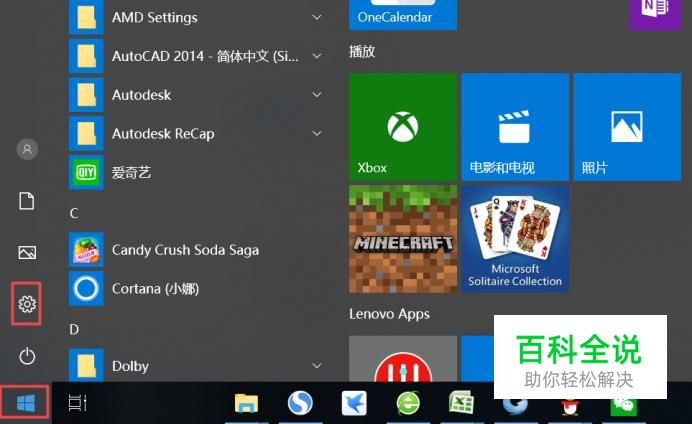Open the blue bird app on taskbar

[354, 403]
